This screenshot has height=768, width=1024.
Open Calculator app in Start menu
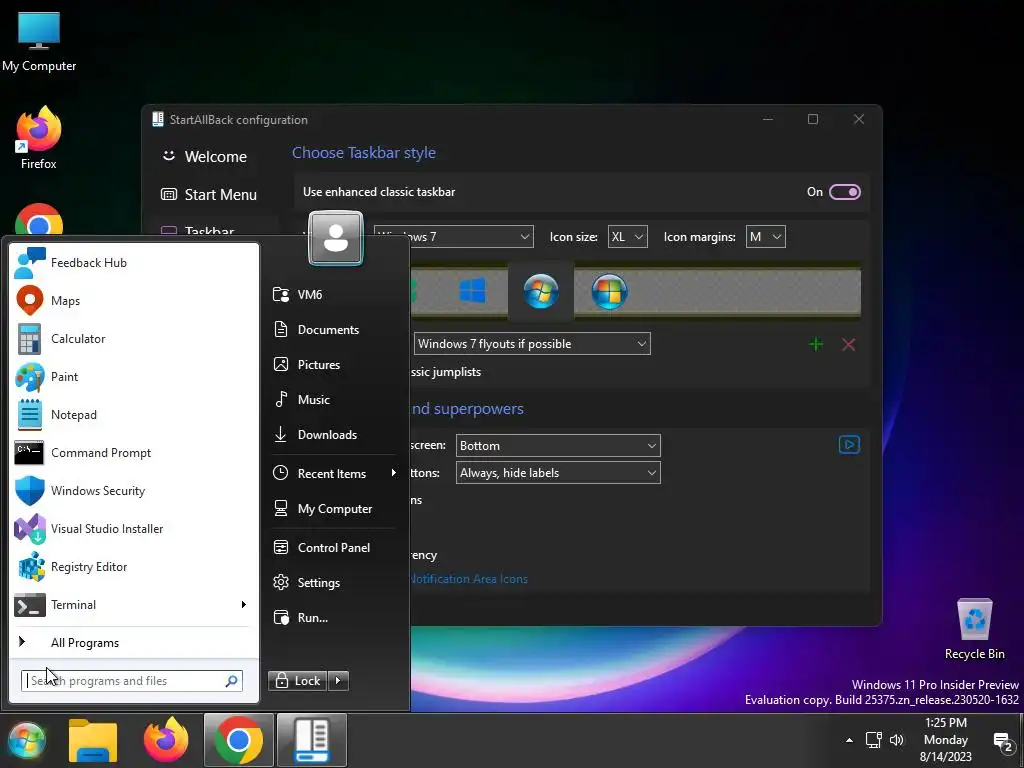[134, 338]
